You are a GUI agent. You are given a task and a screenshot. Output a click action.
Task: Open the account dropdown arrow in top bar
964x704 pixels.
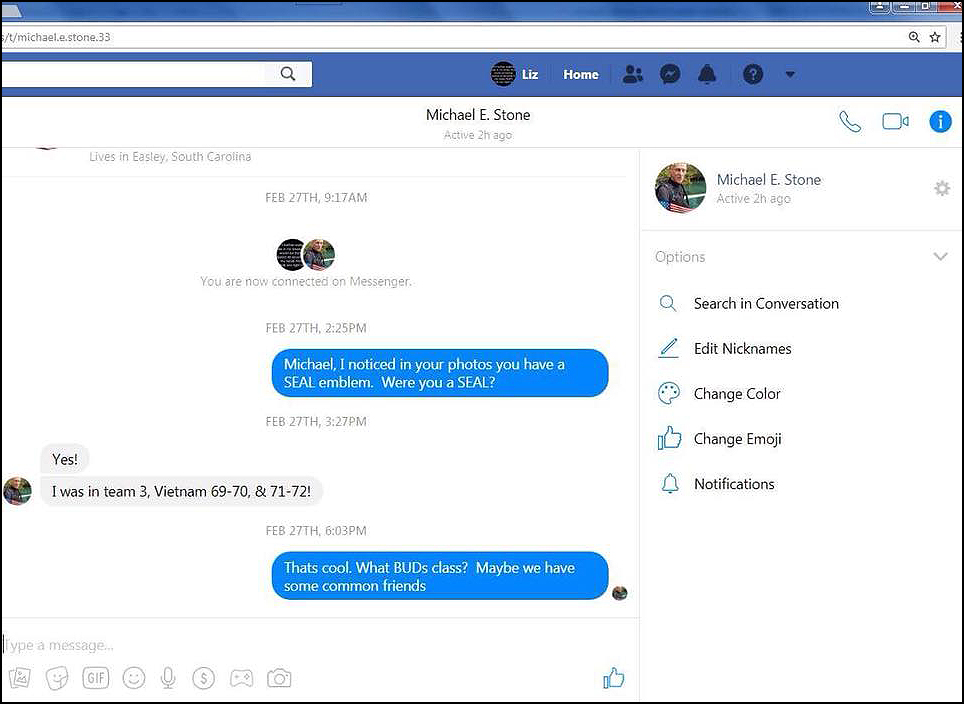tap(790, 75)
